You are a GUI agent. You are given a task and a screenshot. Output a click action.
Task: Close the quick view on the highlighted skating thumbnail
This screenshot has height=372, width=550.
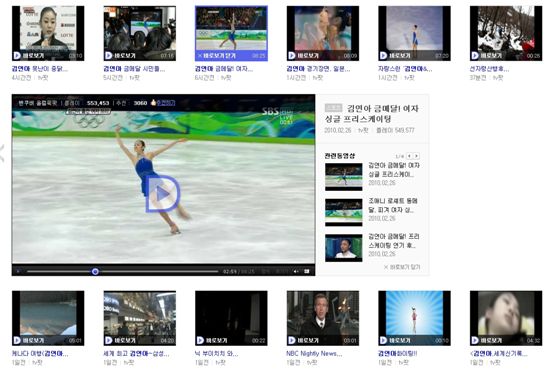pyautogui.click(x=216, y=56)
